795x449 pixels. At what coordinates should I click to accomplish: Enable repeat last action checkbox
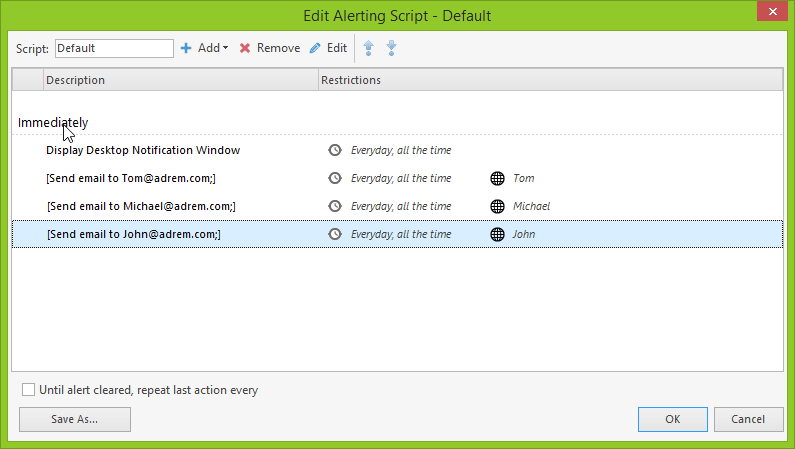pyautogui.click(x=28, y=390)
